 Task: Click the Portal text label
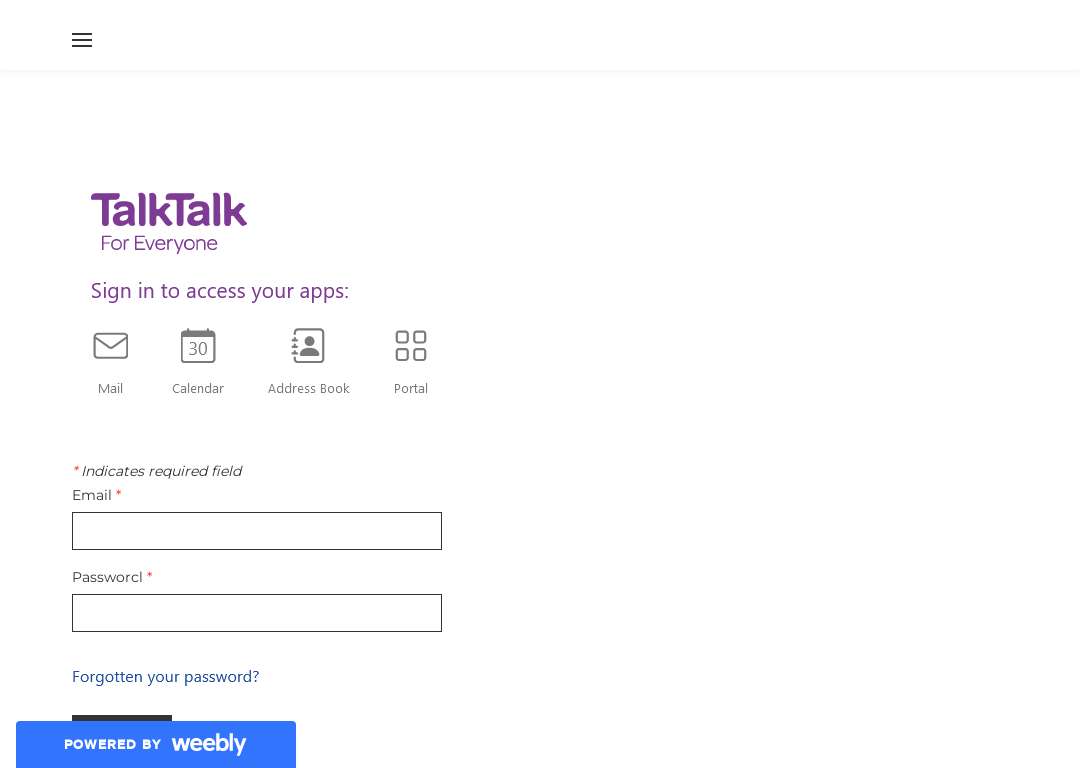(x=411, y=388)
